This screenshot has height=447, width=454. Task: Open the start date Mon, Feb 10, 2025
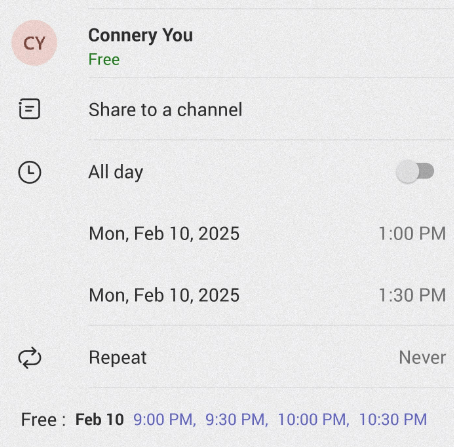coord(164,234)
